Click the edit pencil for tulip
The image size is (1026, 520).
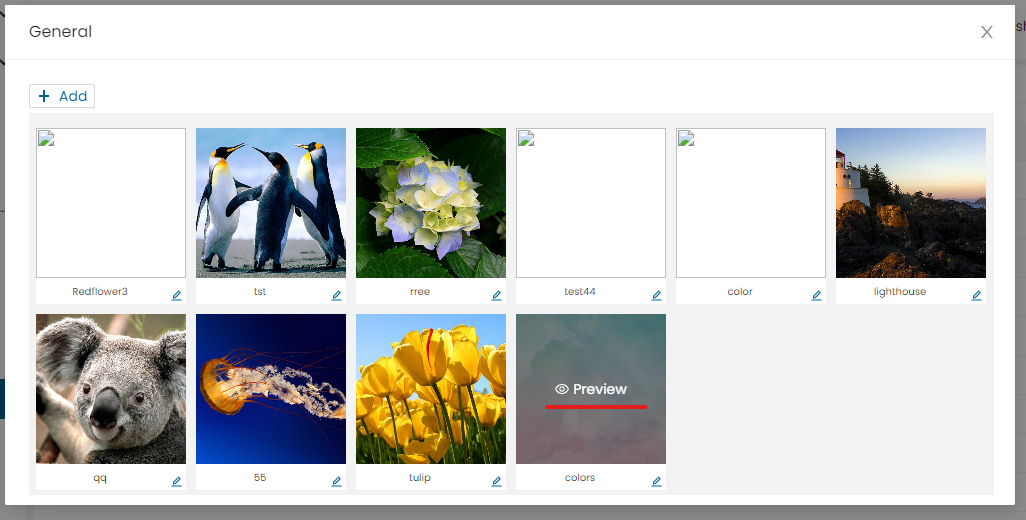[497, 481]
